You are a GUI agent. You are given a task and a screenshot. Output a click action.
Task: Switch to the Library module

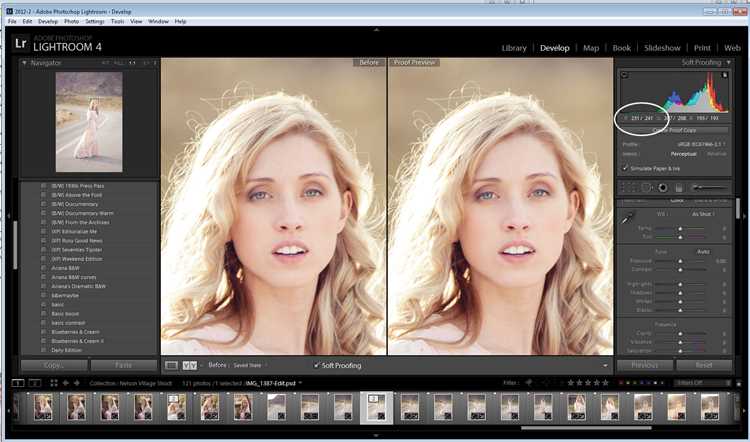click(514, 48)
